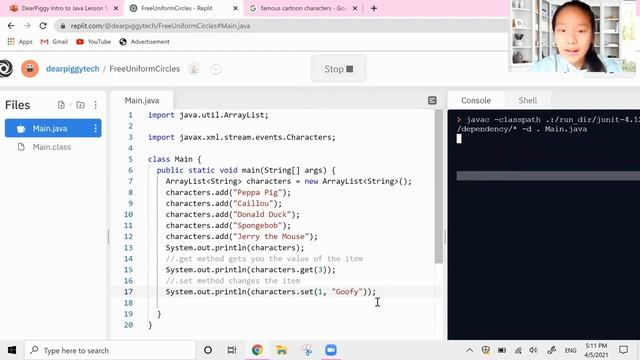Click the Windows Start button
Image resolution: width=640 pixels, height=360 pixels.
click(x=12, y=350)
